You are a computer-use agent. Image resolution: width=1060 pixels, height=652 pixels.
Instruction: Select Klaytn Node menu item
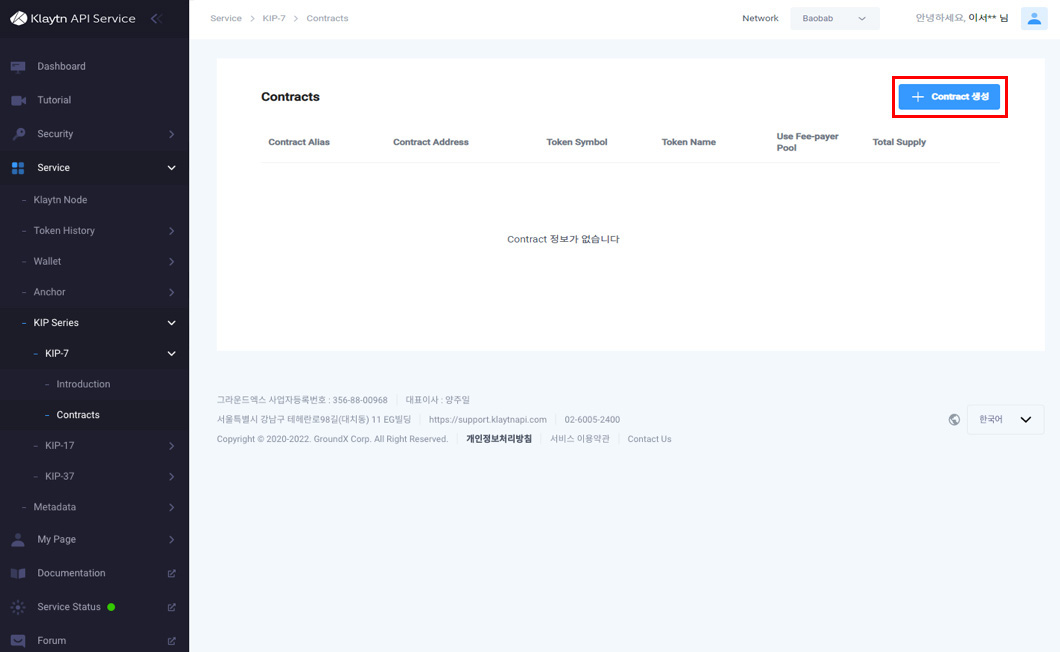(x=60, y=200)
